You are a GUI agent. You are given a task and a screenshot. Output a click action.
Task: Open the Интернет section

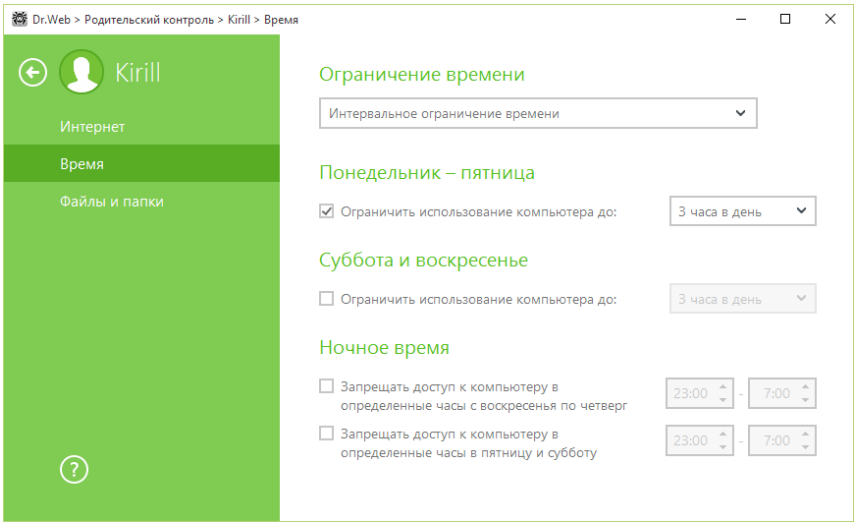(142, 127)
